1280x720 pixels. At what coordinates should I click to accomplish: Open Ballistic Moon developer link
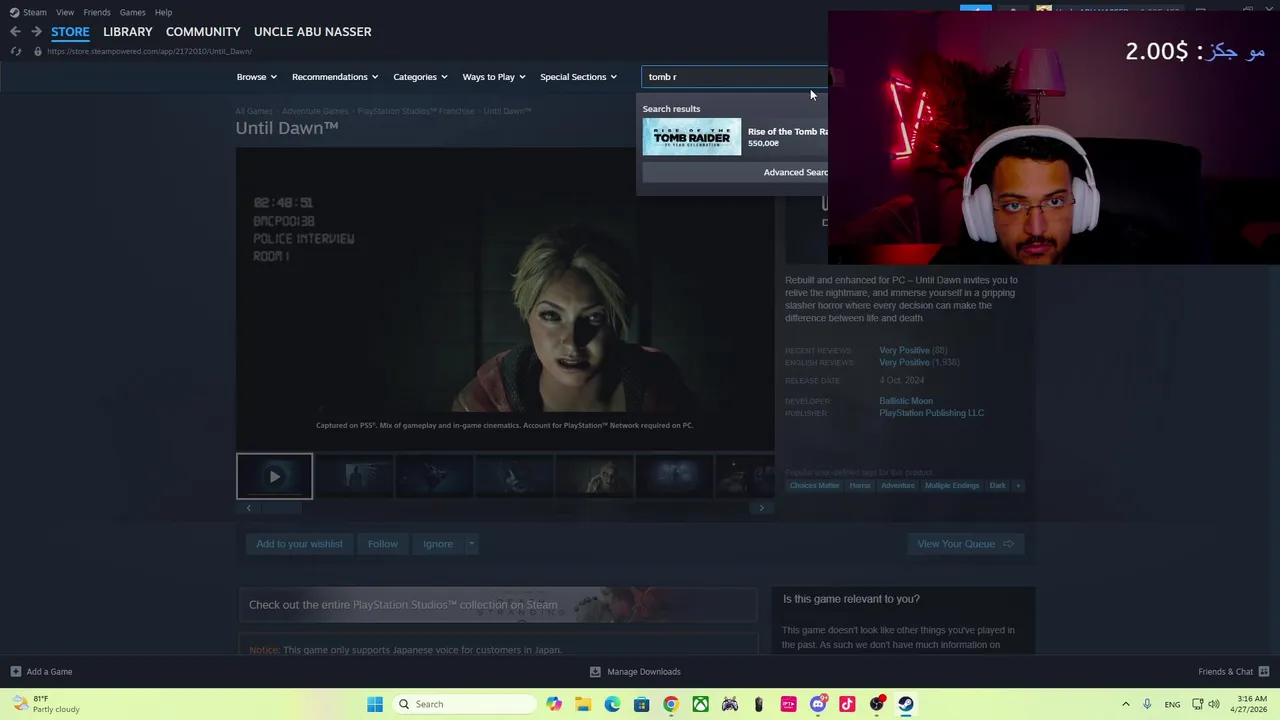click(x=906, y=401)
